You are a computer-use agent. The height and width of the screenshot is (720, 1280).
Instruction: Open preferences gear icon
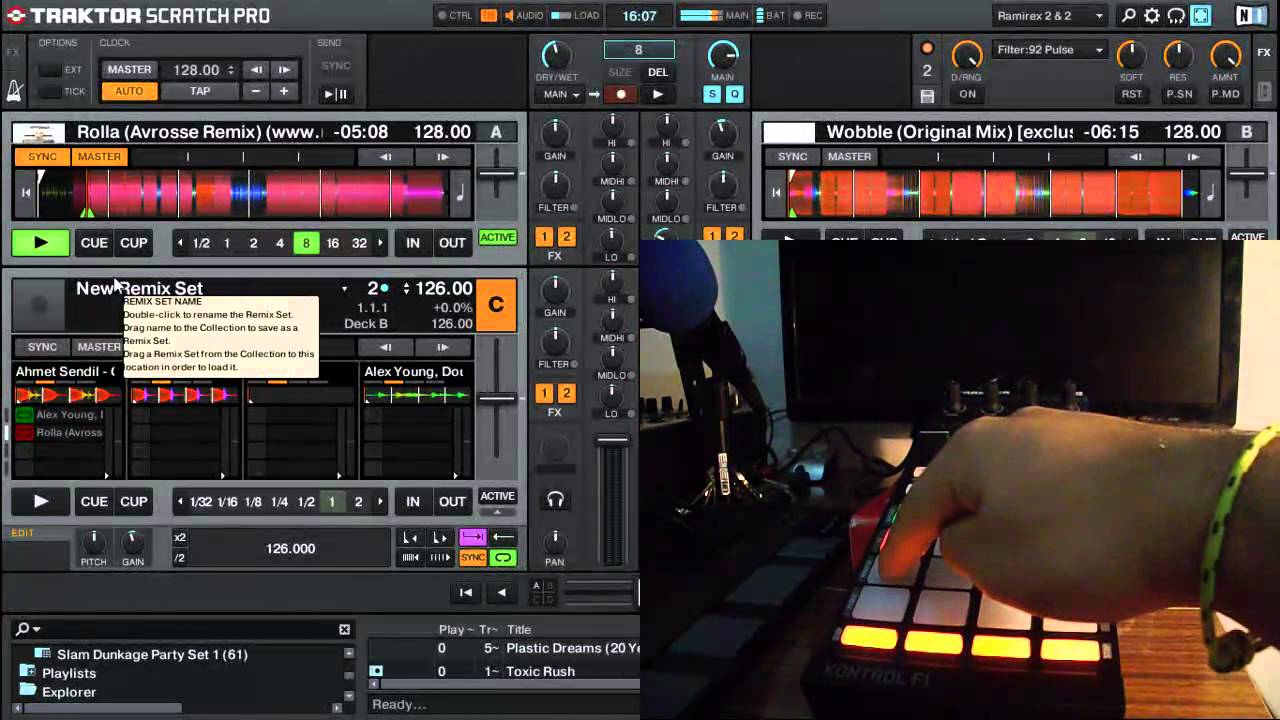(x=1152, y=16)
